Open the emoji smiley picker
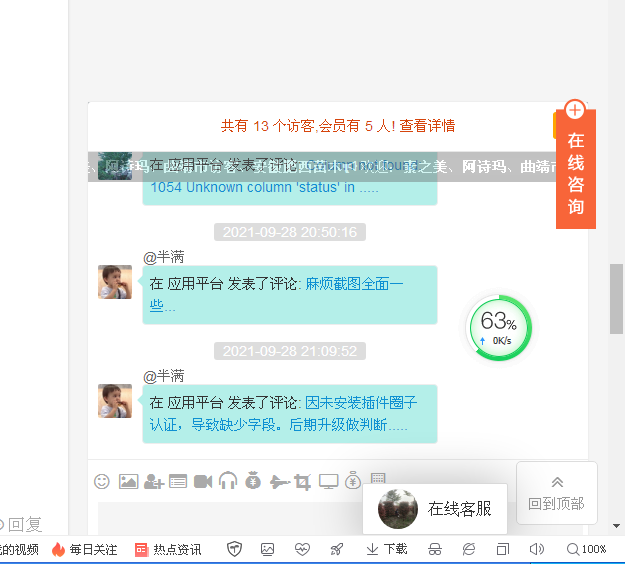625x564 pixels. point(101,481)
